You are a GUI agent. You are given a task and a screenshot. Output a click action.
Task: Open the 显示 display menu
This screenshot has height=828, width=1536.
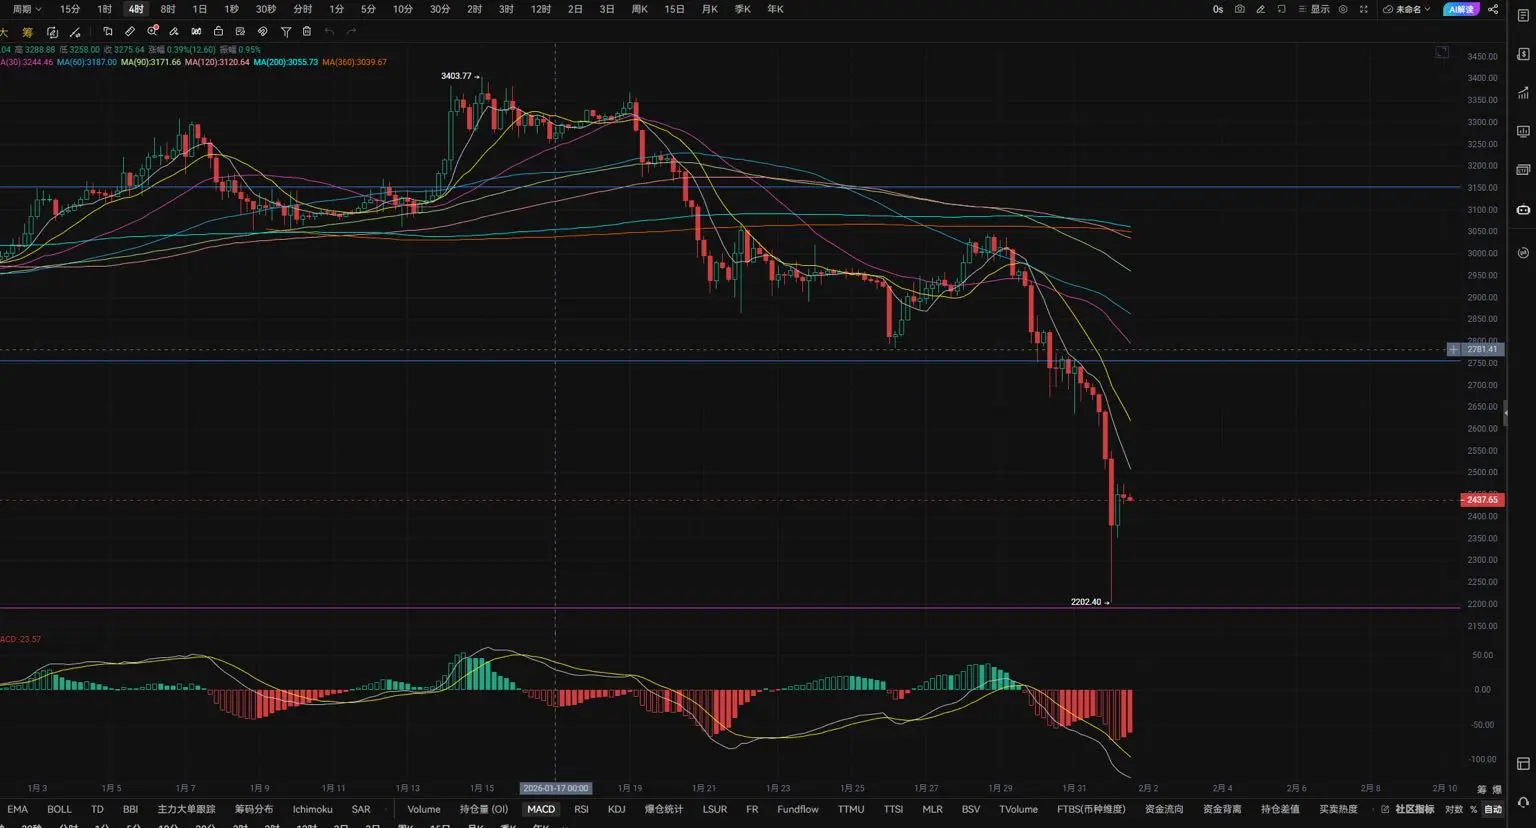pos(1314,9)
